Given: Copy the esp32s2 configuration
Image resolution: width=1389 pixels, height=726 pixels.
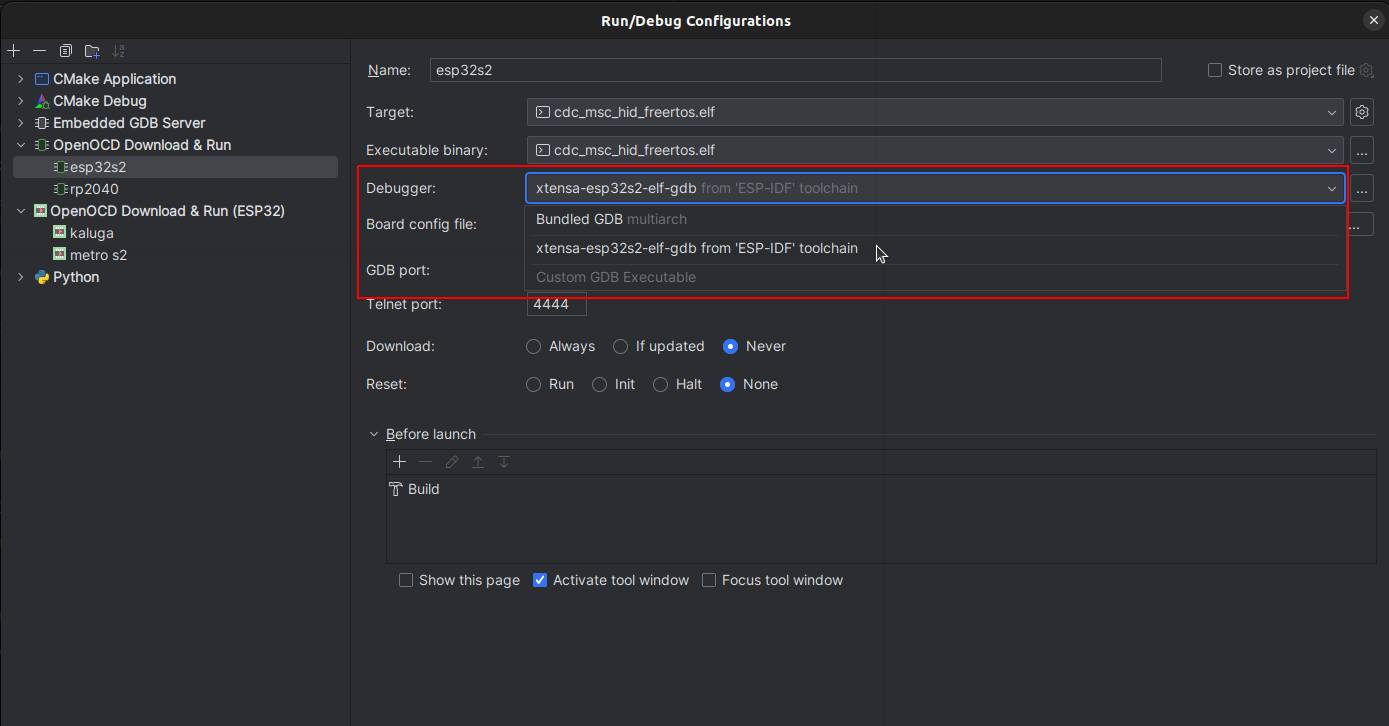Looking at the screenshot, I should 65,50.
